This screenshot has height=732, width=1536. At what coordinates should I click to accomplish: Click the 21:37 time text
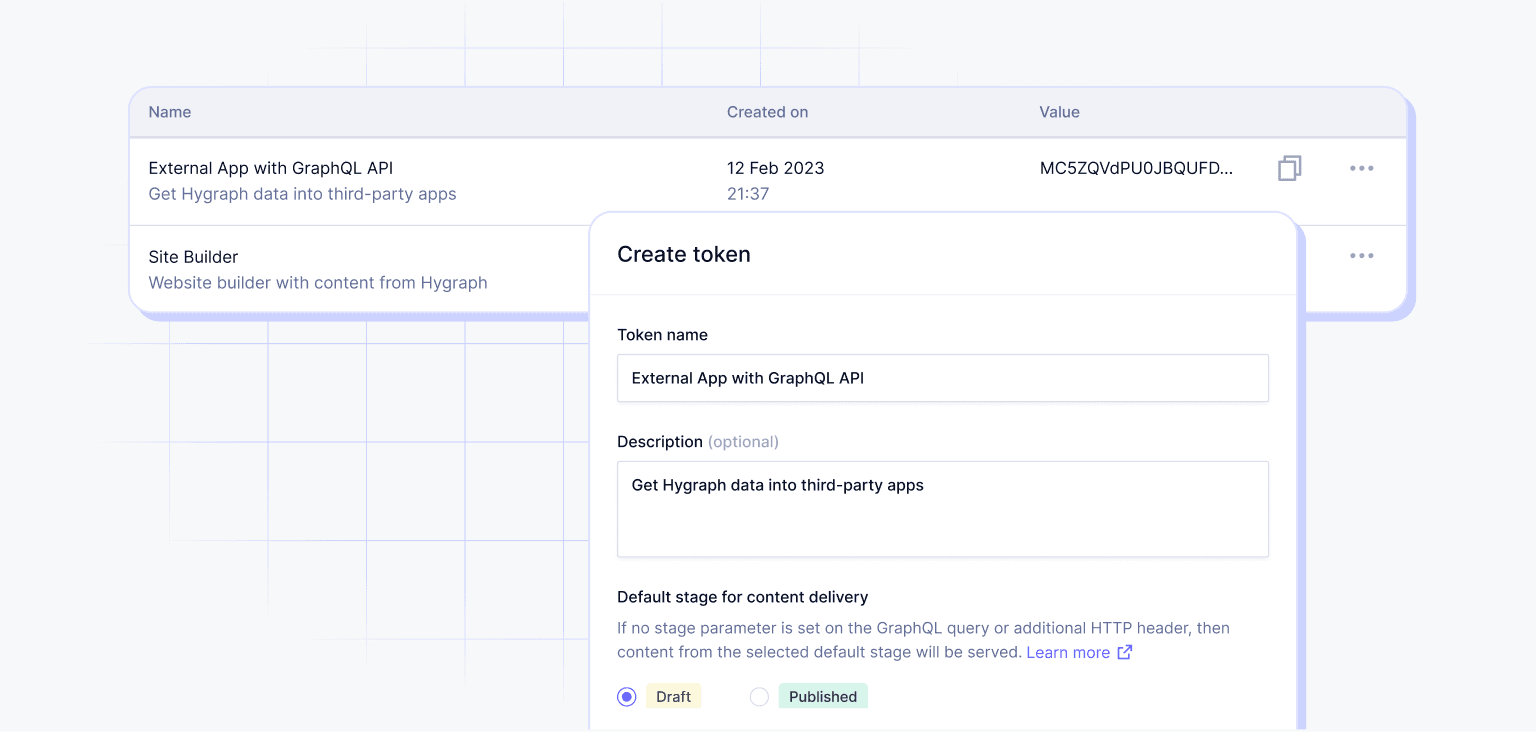[x=748, y=194]
